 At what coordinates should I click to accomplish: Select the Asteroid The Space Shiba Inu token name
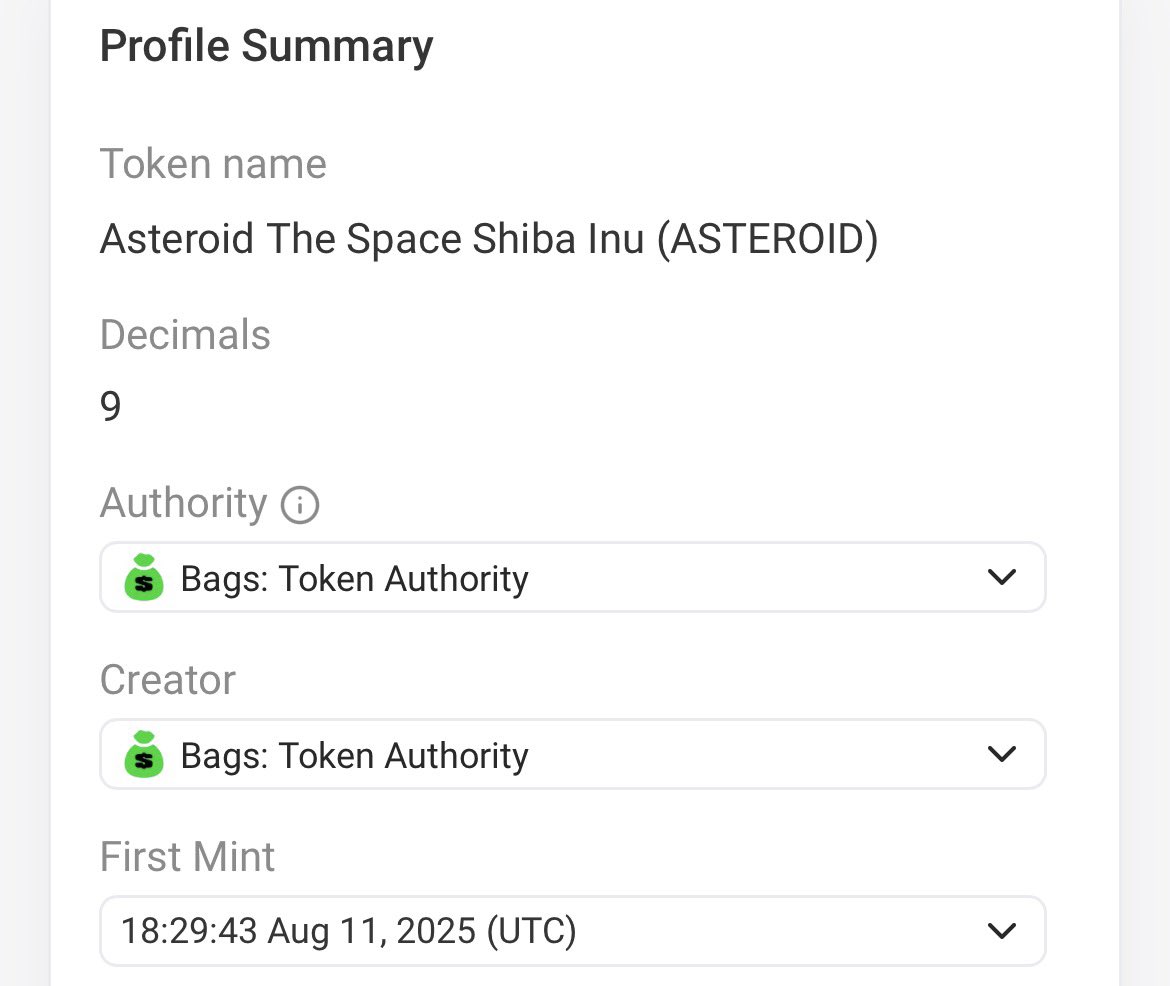(488, 240)
